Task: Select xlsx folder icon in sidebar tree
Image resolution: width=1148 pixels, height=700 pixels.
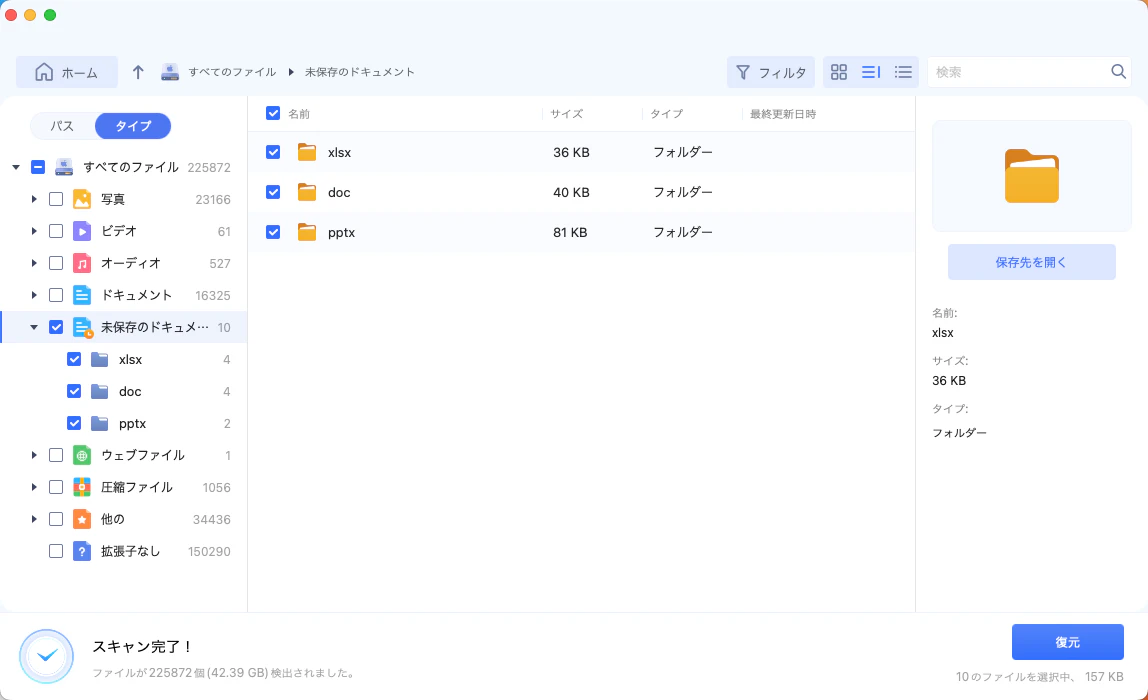Action: click(100, 359)
